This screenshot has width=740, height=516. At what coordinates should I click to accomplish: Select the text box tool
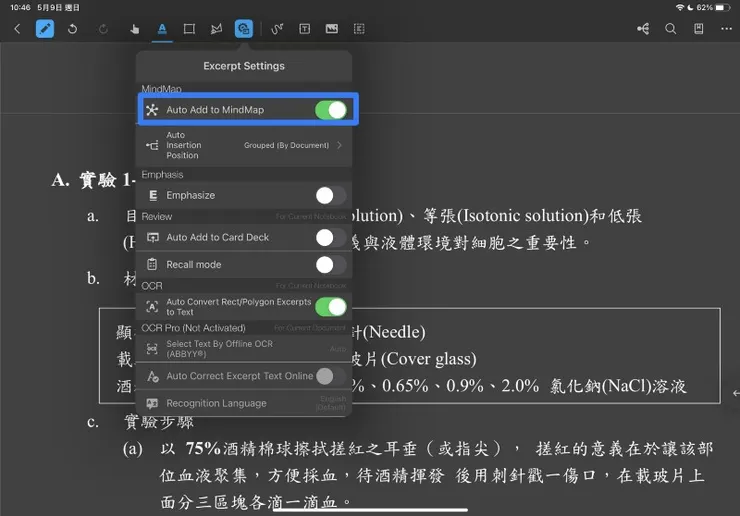point(304,29)
